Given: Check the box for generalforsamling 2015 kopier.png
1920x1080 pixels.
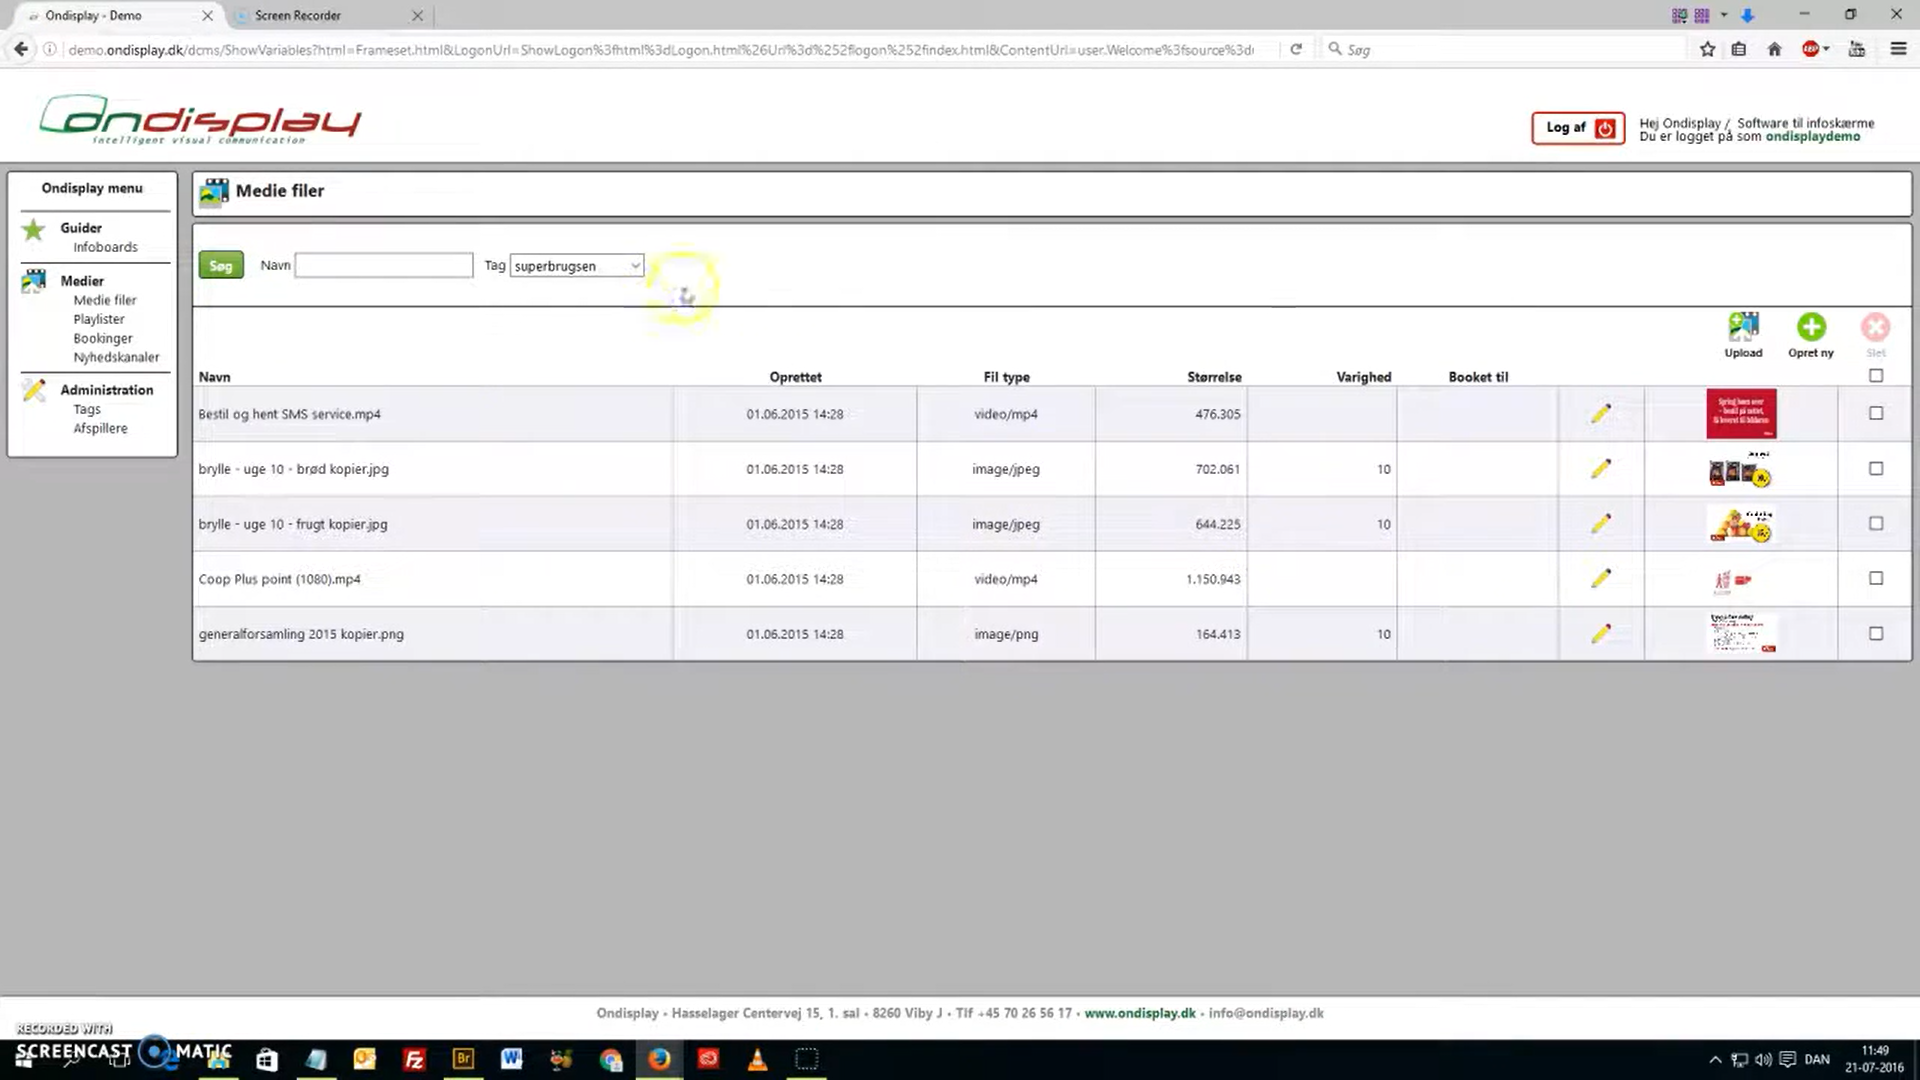Looking at the screenshot, I should coord(1876,633).
